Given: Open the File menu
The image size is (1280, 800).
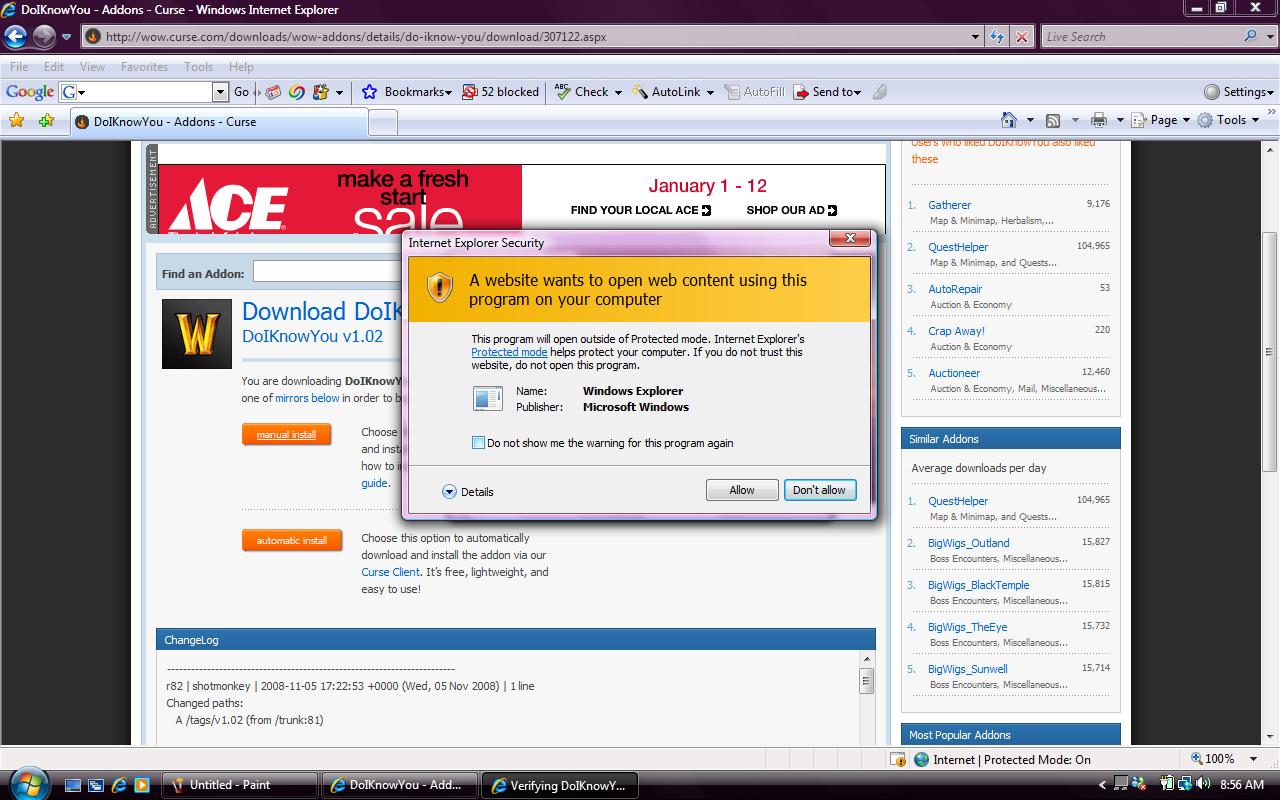Looking at the screenshot, I should click(x=19, y=66).
